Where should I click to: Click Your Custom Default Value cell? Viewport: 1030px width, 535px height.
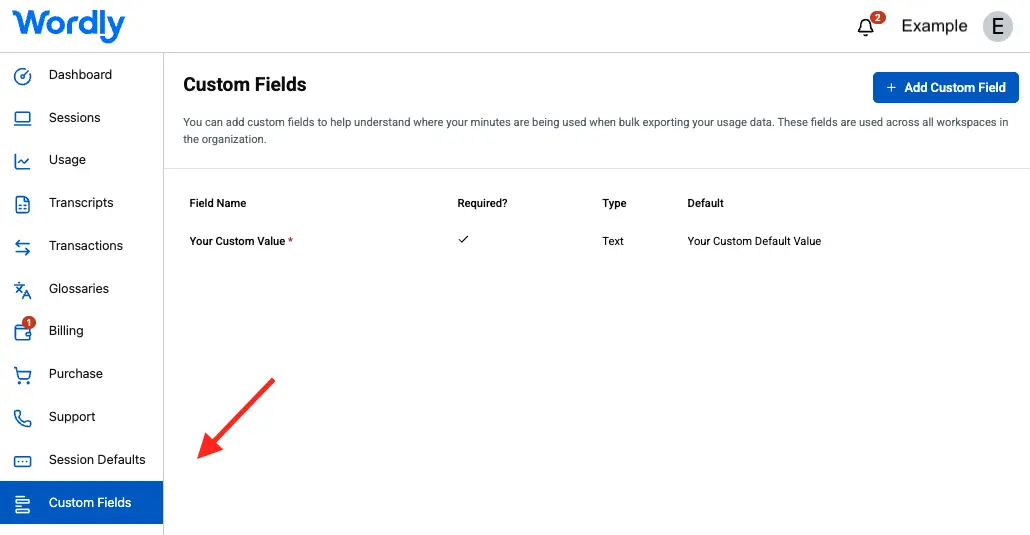(754, 241)
